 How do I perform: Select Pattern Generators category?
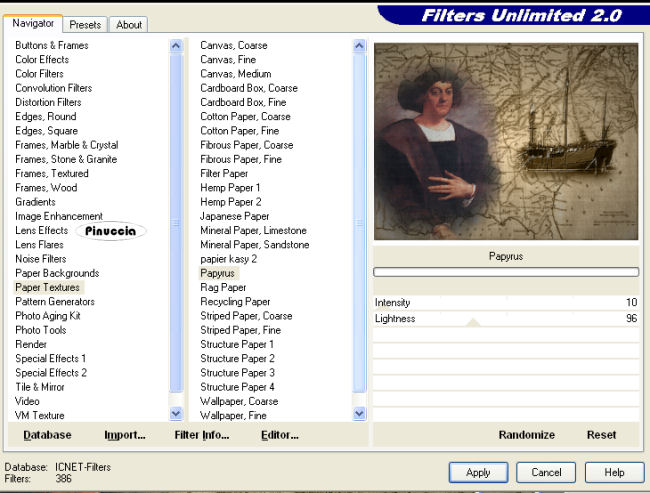click(x=55, y=301)
